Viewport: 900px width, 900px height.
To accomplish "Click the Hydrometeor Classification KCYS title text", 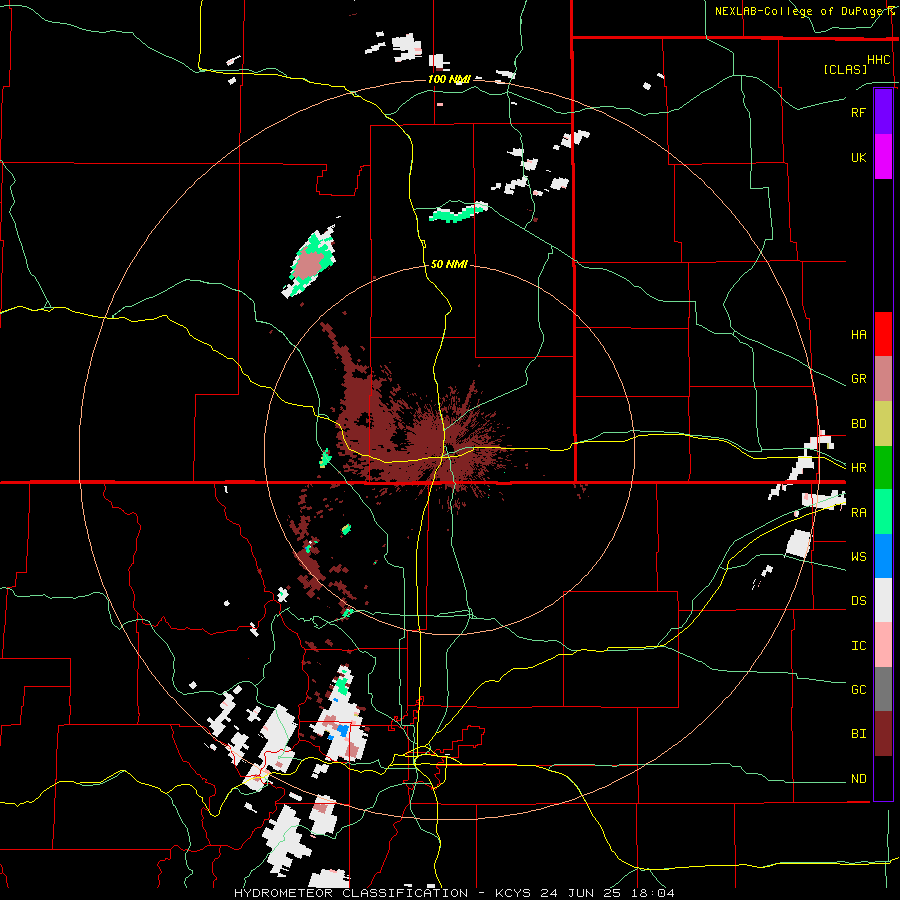I will coord(454,893).
